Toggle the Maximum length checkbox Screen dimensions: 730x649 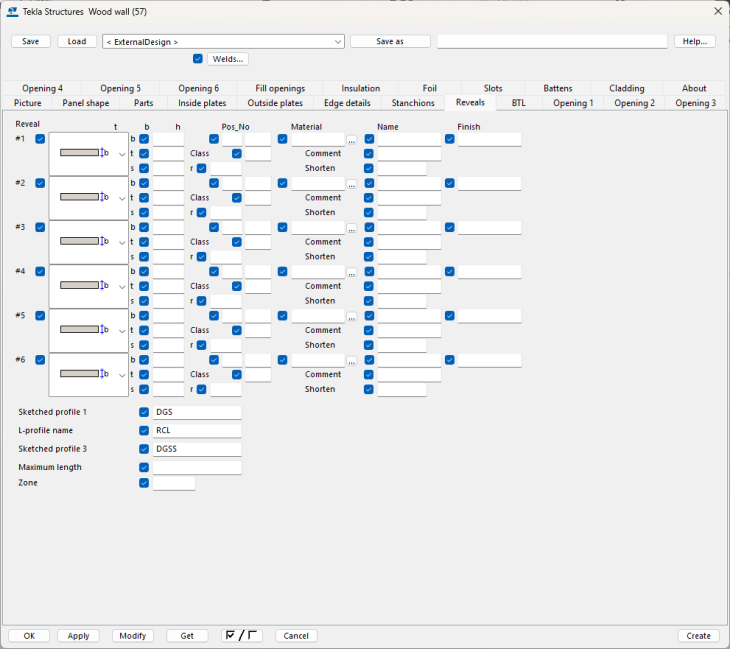pos(144,467)
